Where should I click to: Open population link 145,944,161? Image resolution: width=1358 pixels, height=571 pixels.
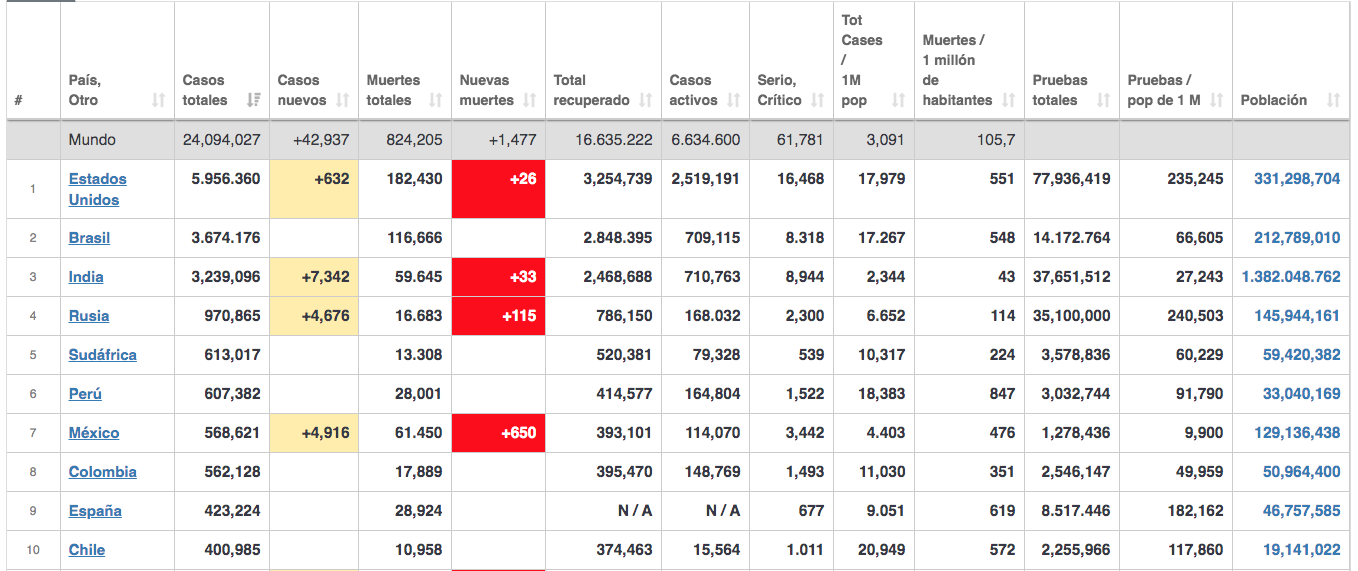coord(1297,316)
